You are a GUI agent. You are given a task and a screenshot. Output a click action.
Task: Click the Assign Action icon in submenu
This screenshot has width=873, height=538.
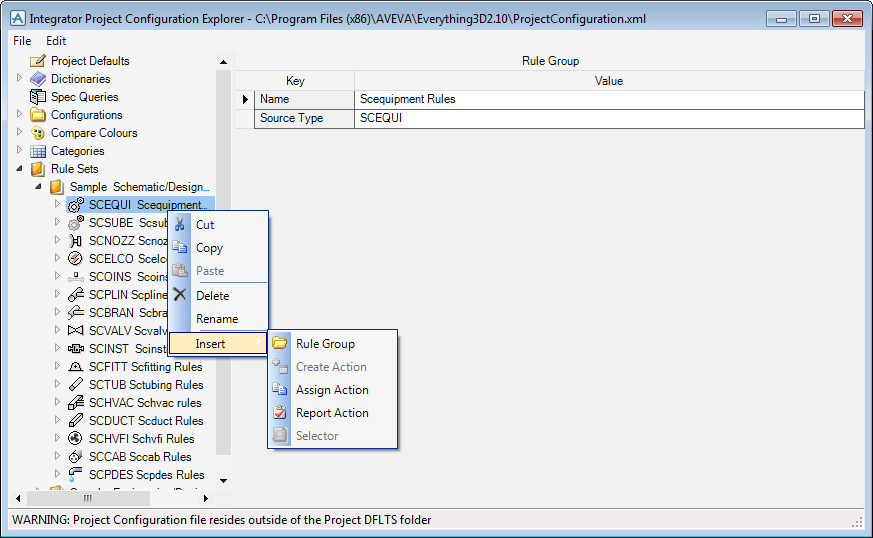(279, 389)
